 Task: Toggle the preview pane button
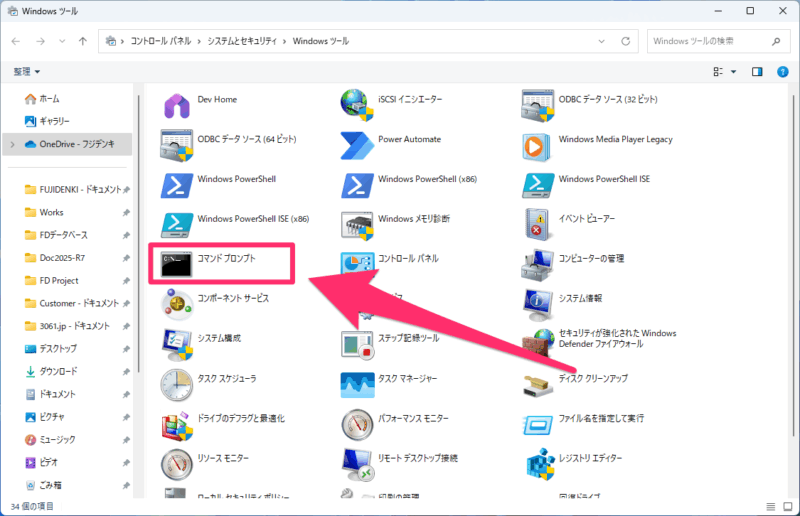pyautogui.click(x=757, y=72)
